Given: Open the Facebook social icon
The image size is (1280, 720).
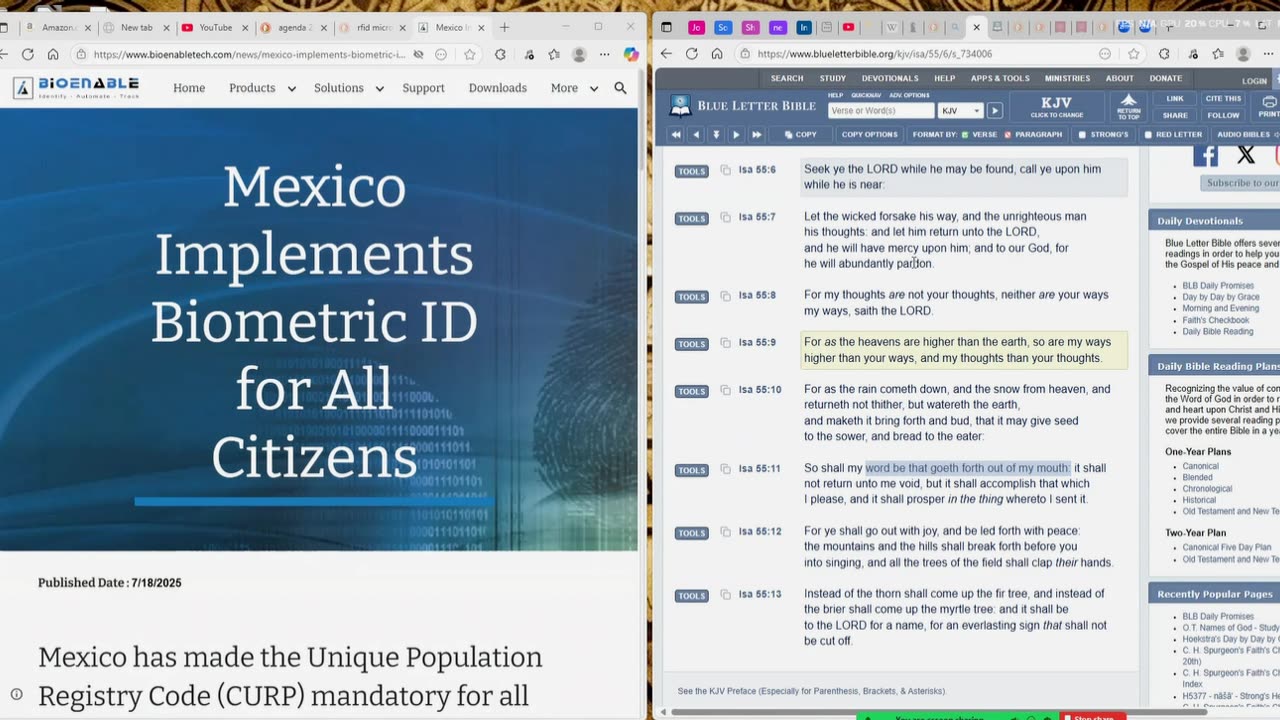Looking at the screenshot, I should [x=1205, y=155].
